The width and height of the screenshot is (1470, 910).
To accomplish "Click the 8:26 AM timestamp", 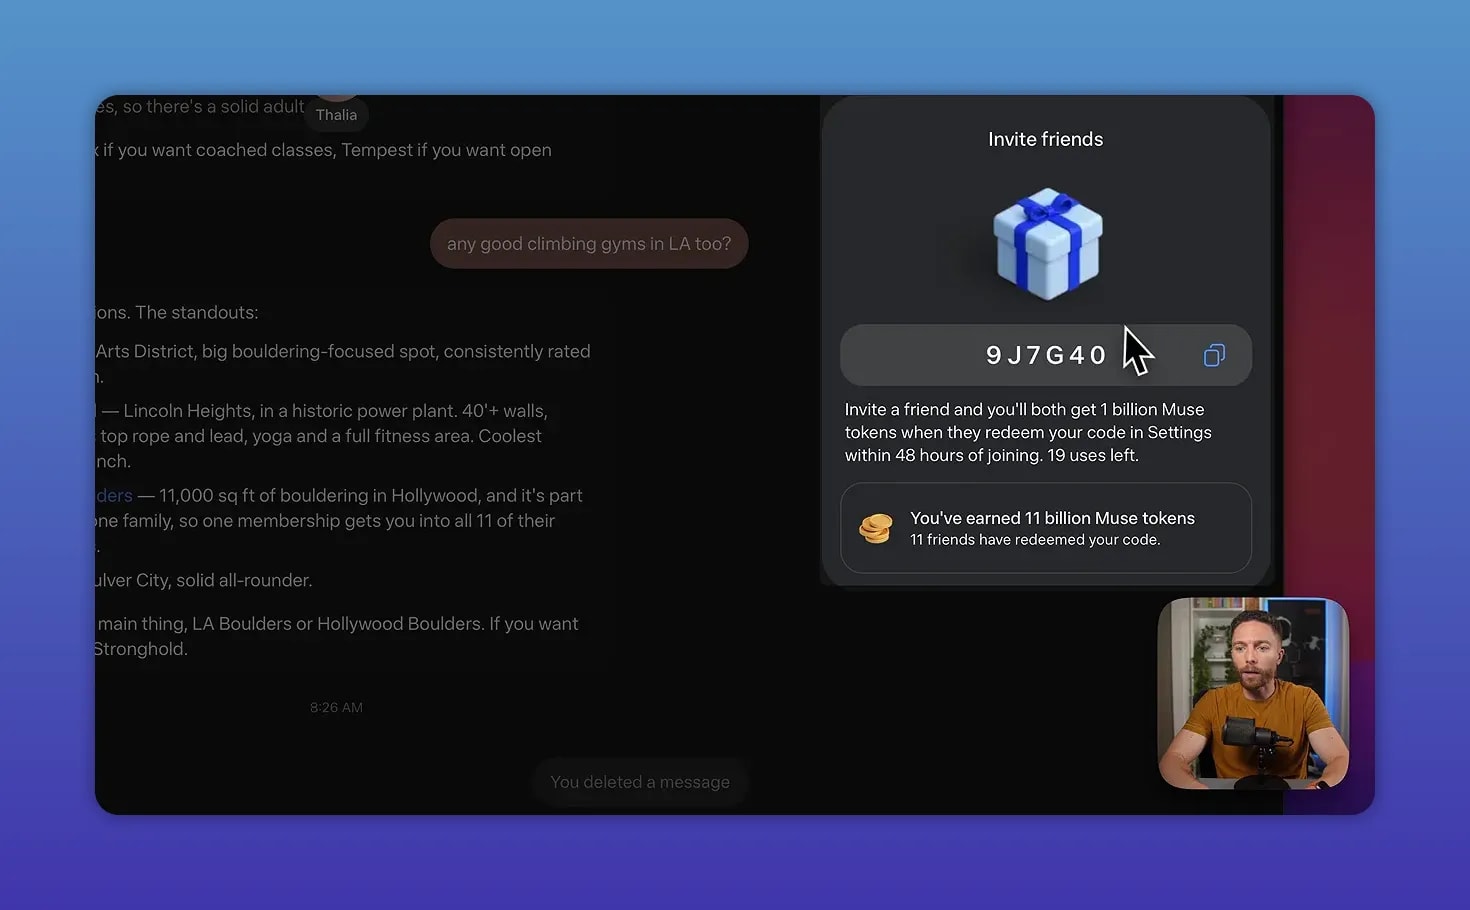I will (x=336, y=707).
